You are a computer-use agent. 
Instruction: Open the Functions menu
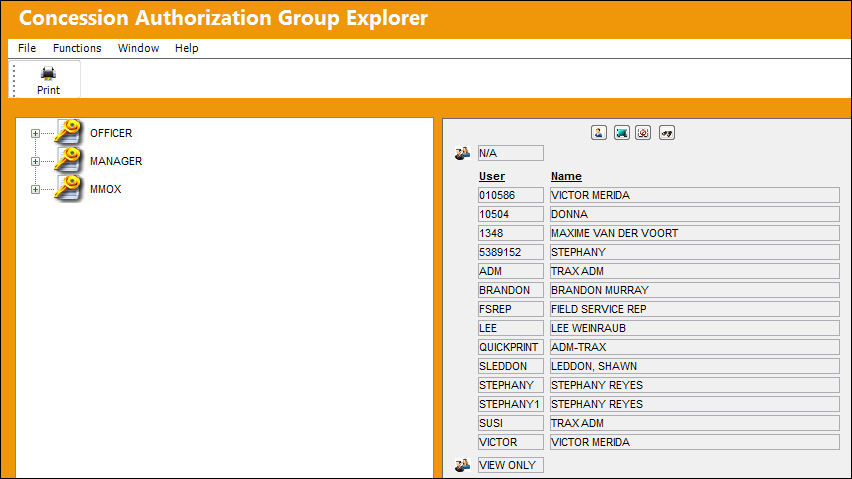(x=77, y=48)
